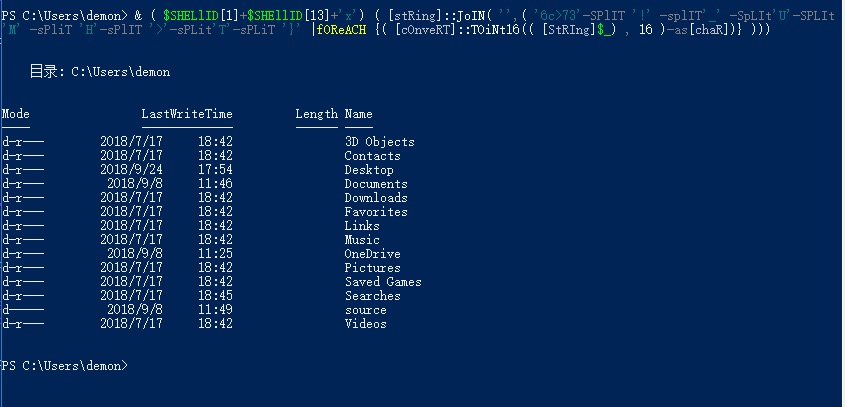
Task: Click the fOReACH keyword in the command
Action: (342, 30)
